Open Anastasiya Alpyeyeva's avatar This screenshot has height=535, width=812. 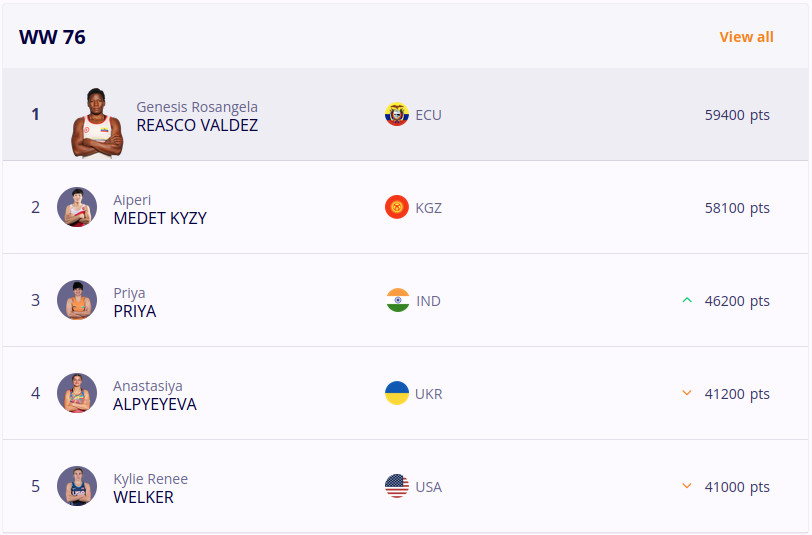(77, 393)
